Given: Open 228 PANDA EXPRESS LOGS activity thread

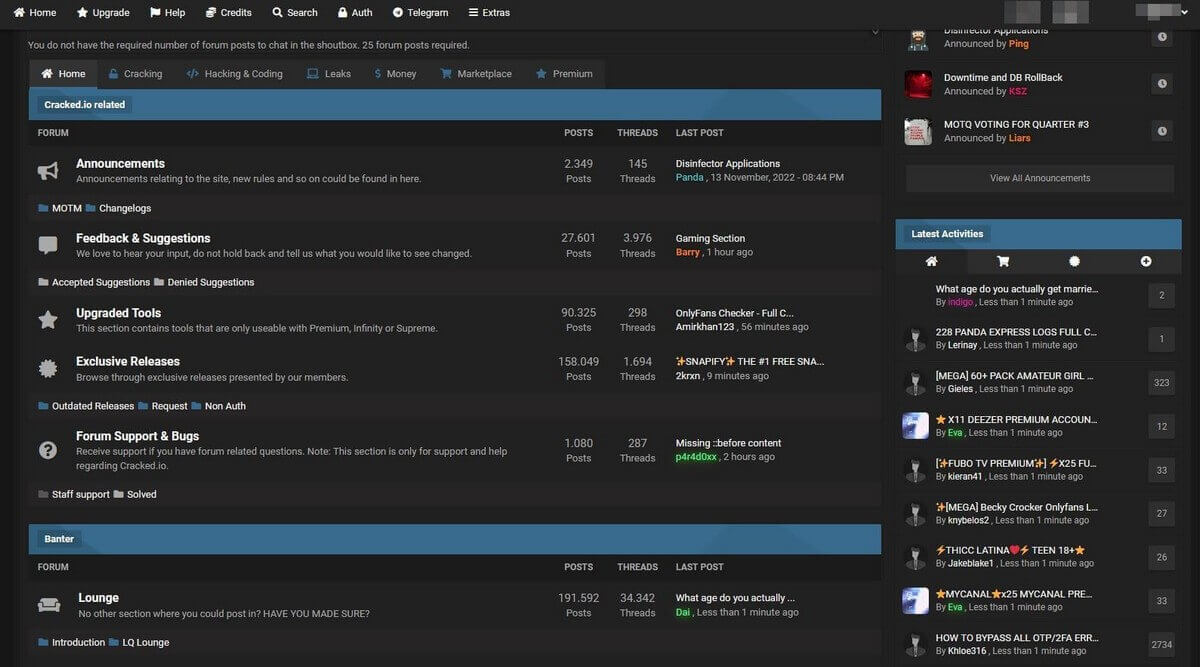Looking at the screenshot, I should (1016, 332).
